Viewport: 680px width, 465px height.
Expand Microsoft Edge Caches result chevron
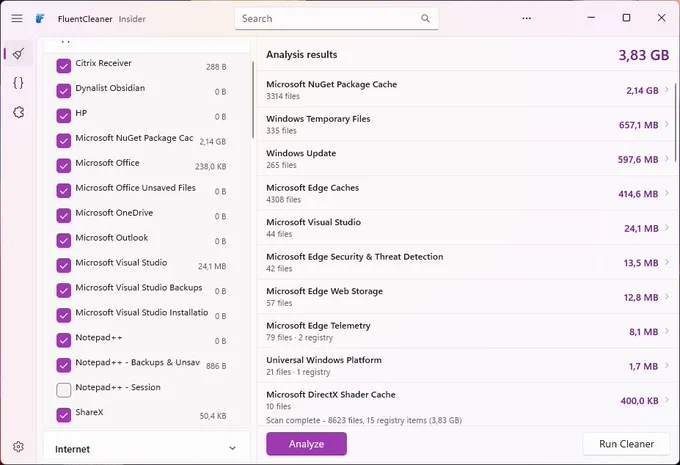point(667,193)
